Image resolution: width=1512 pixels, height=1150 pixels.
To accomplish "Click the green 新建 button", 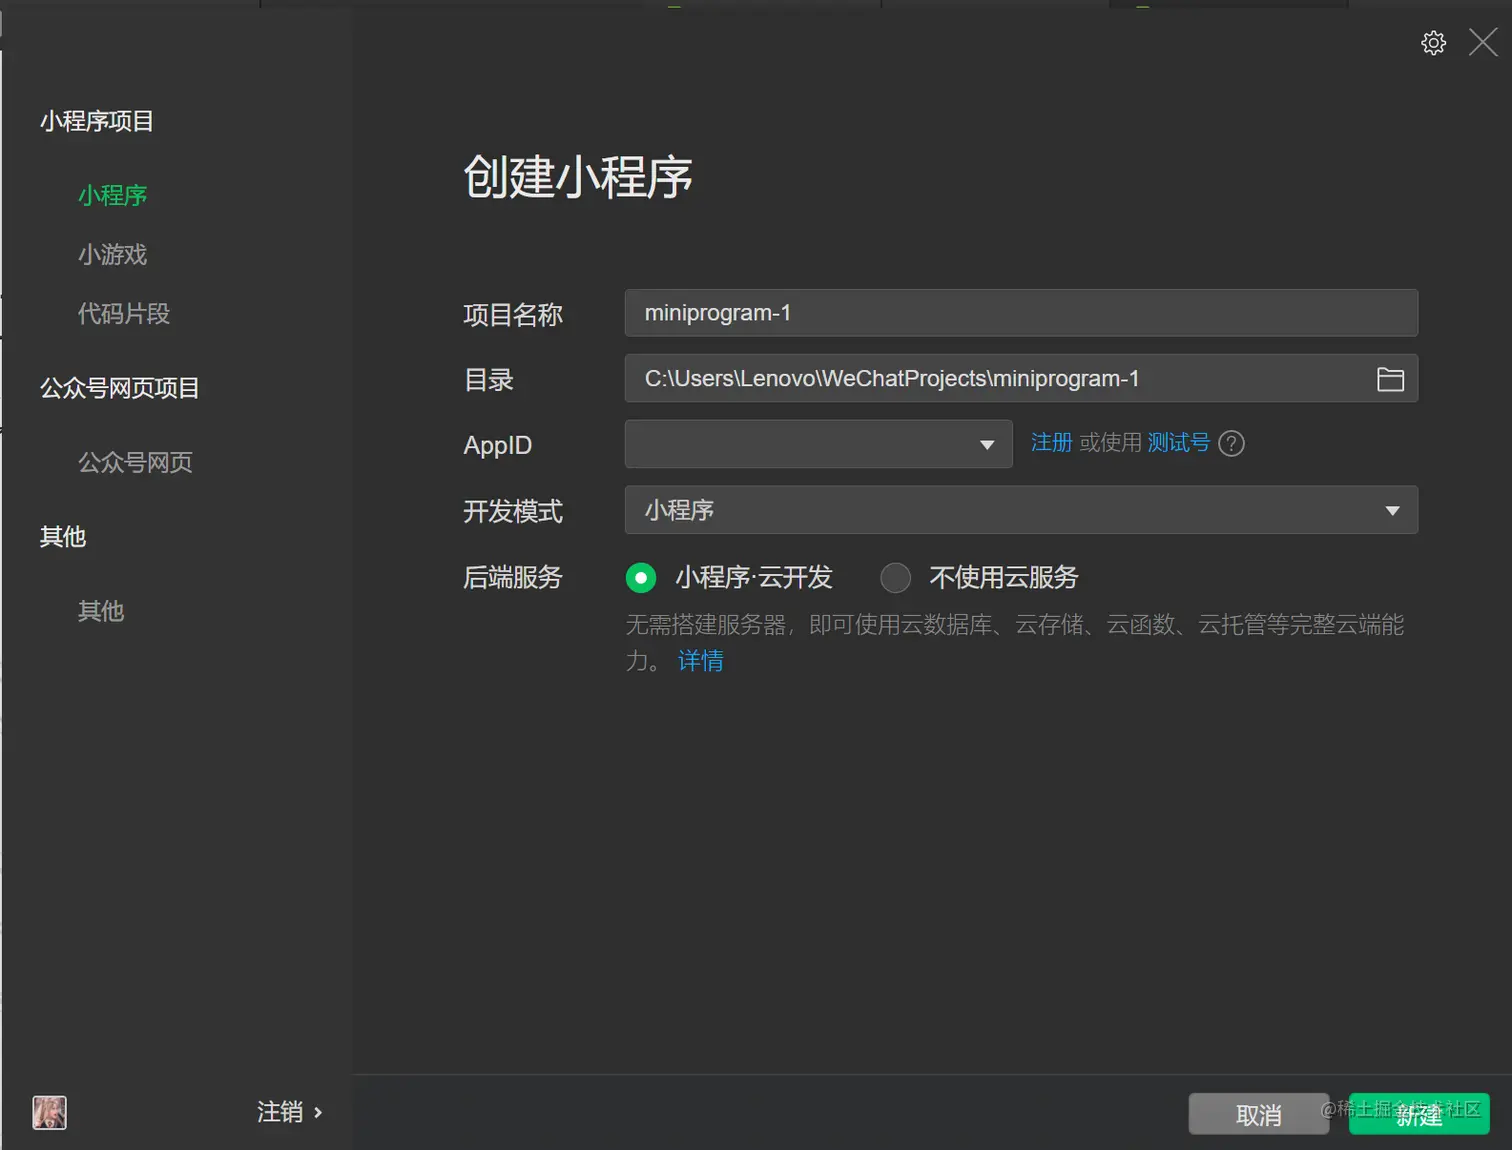I will coord(1419,1114).
